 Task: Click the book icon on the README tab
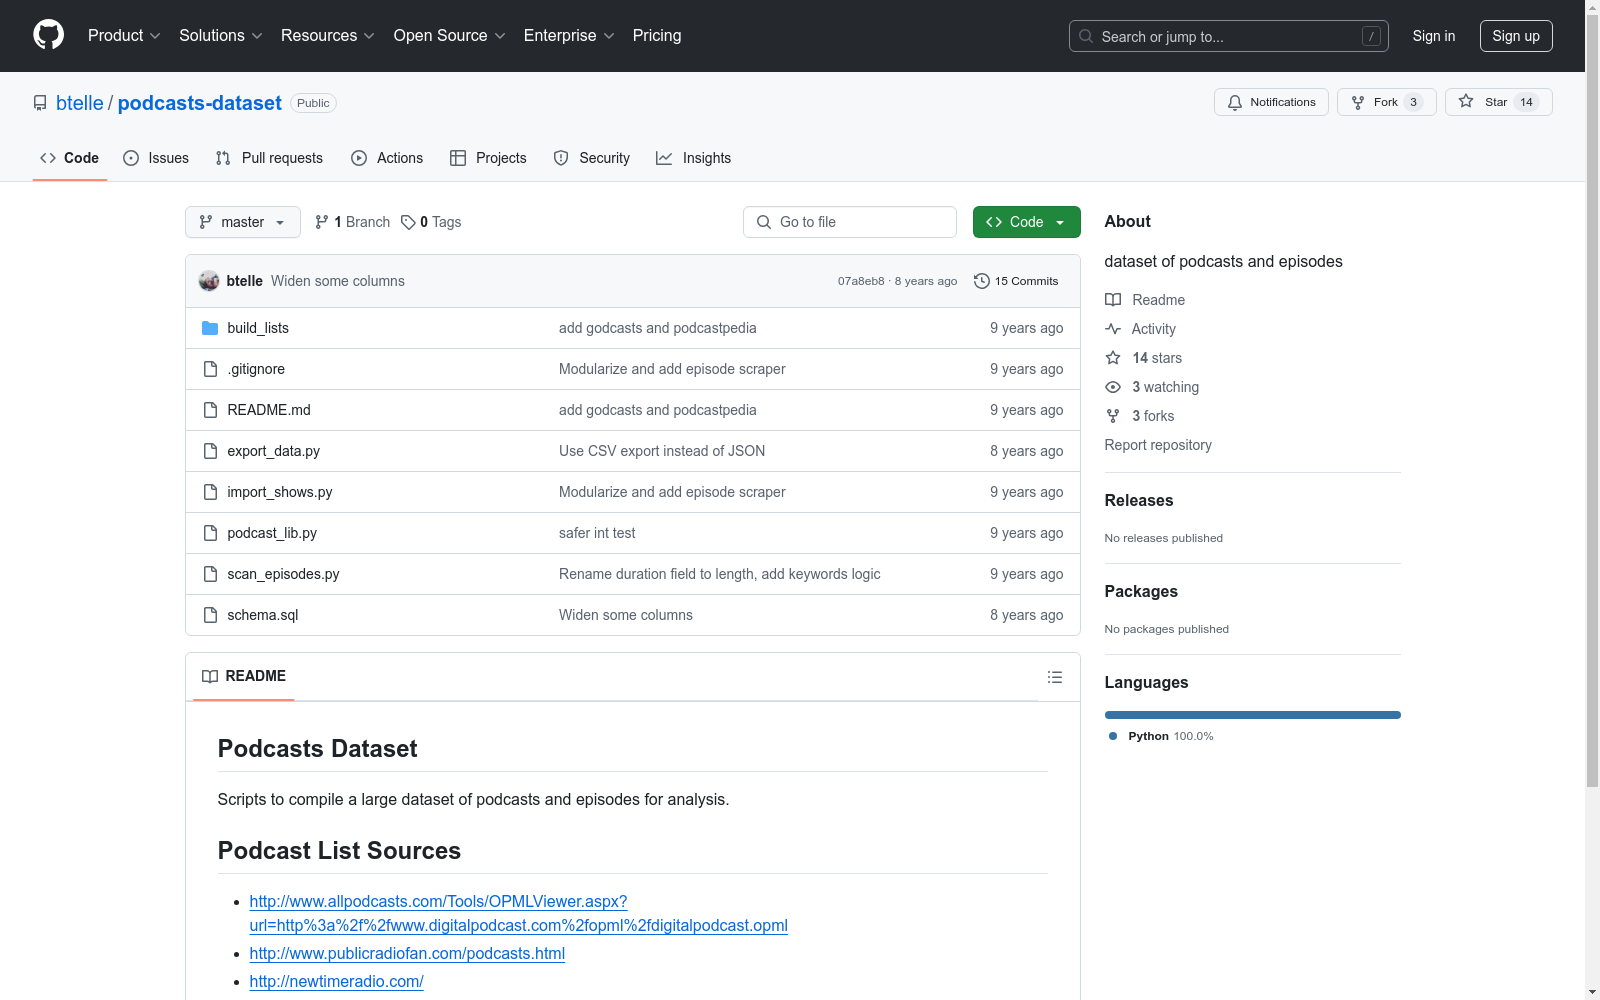coord(210,677)
